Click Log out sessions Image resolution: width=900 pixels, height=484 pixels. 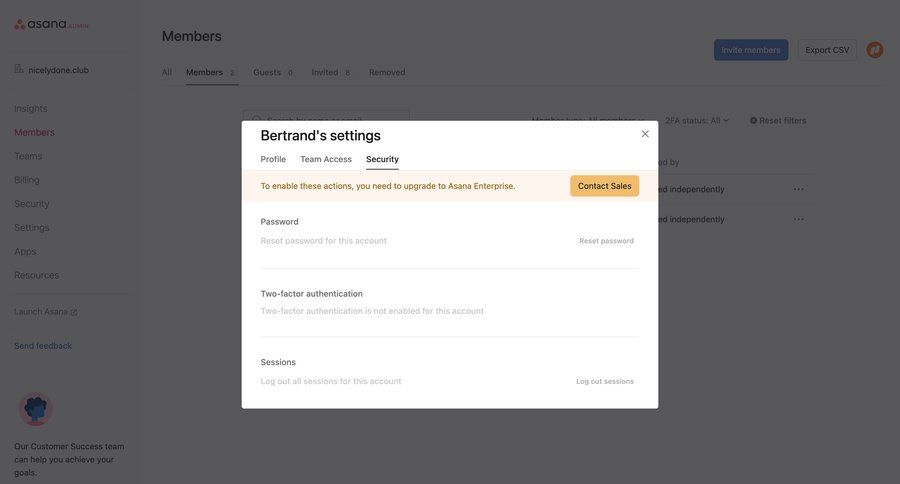605,381
